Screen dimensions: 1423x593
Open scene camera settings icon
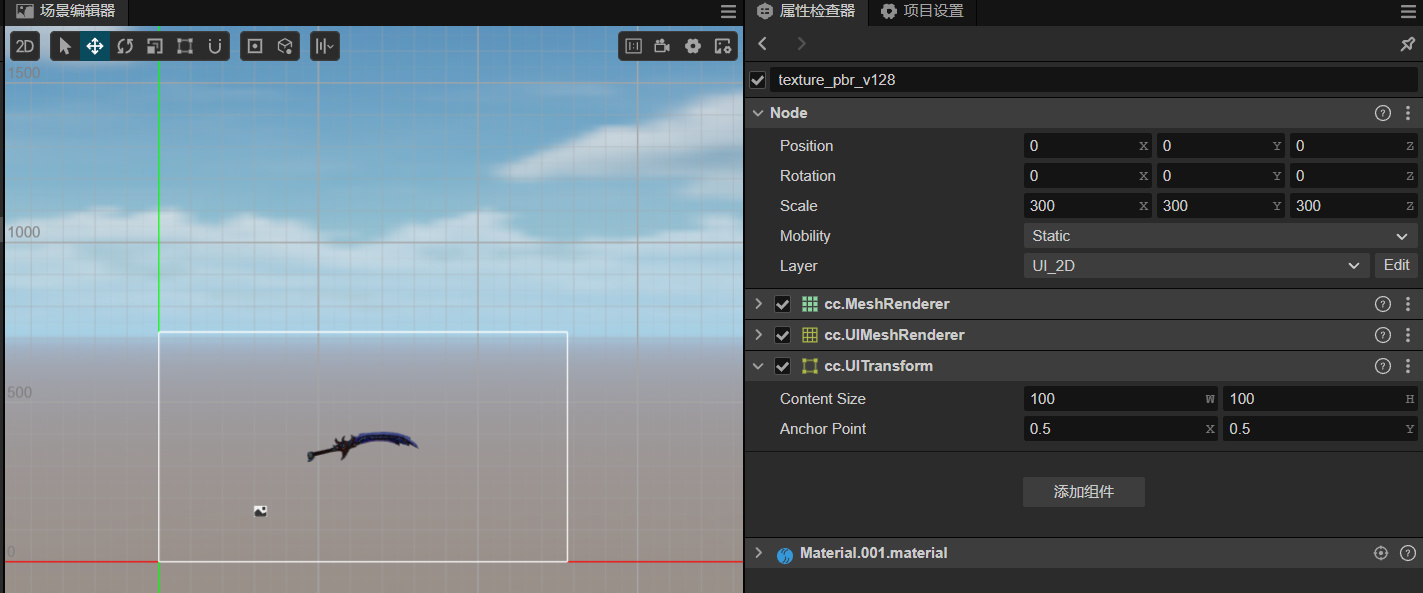tap(662, 46)
